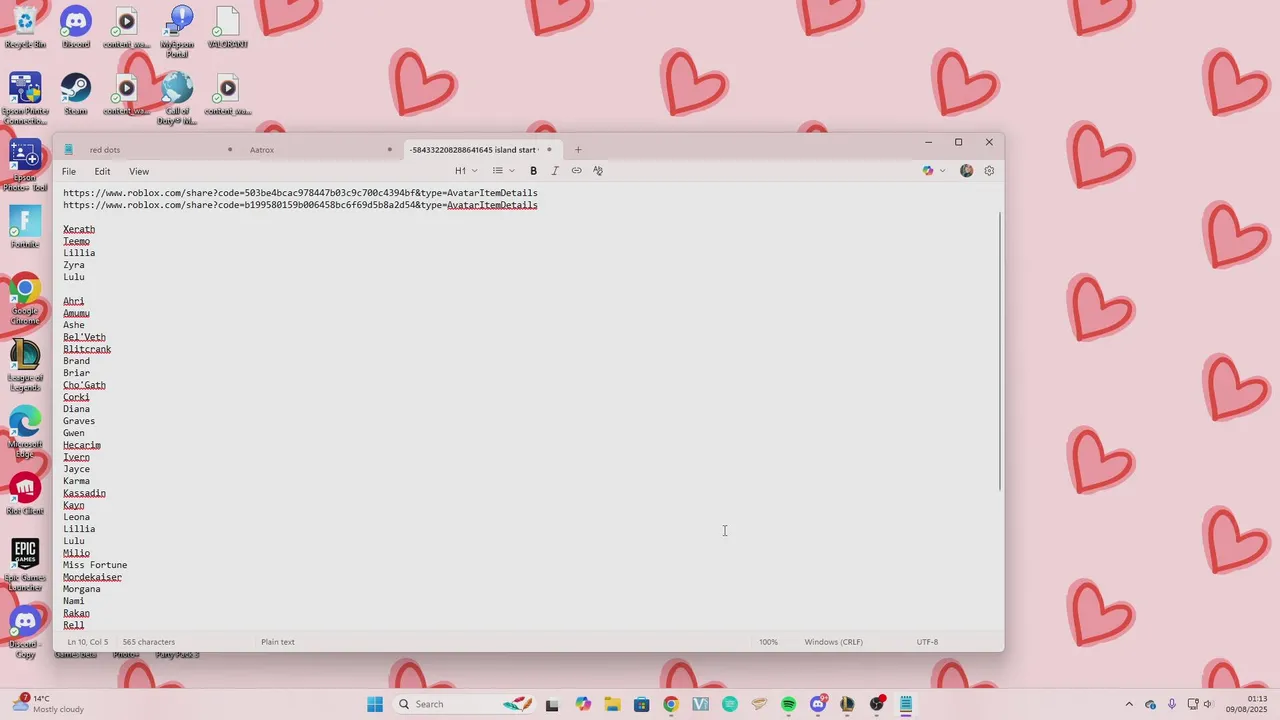Select the Google Chrome desktop shortcut
The height and width of the screenshot is (720, 1280).
pyautogui.click(x=25, y=299)
